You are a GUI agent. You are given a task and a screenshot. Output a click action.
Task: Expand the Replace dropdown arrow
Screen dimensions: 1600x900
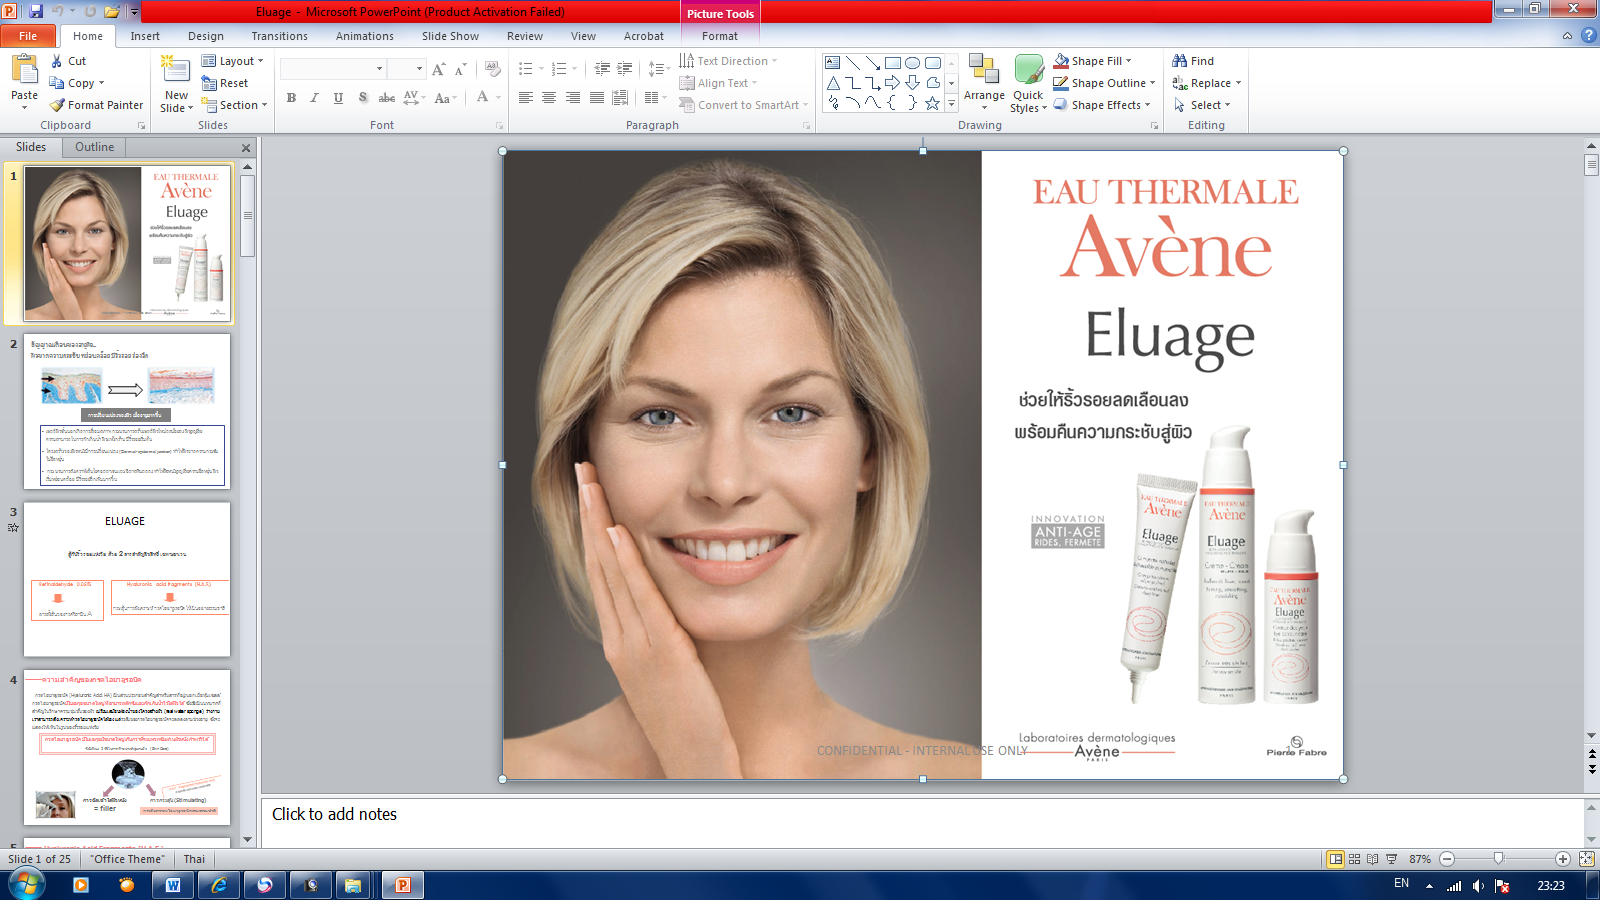1238,83
